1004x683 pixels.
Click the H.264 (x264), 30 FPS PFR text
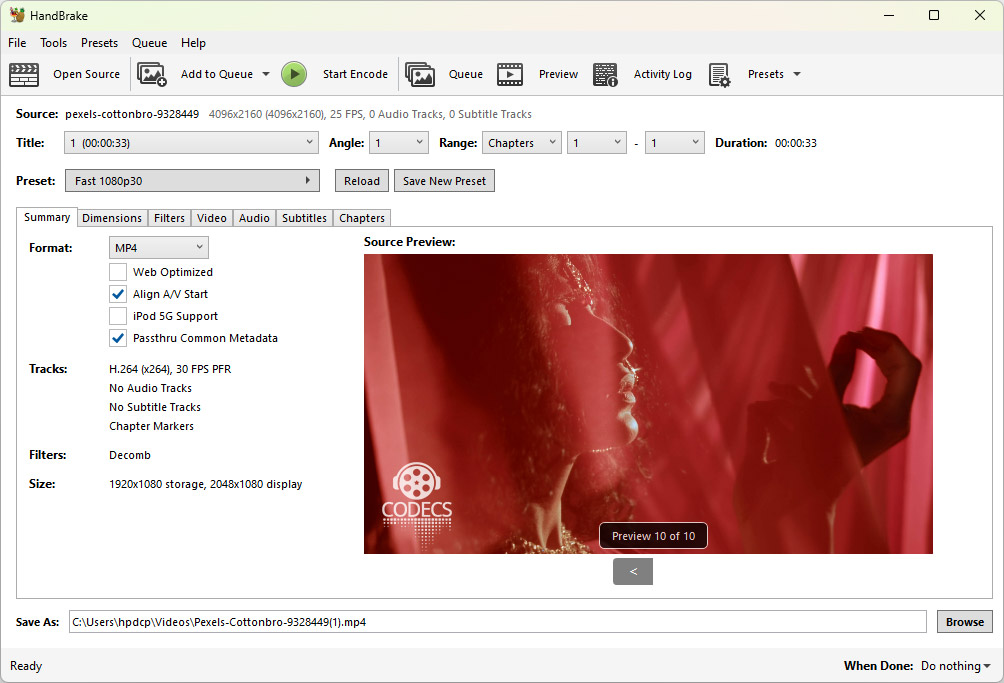(170, 369)
